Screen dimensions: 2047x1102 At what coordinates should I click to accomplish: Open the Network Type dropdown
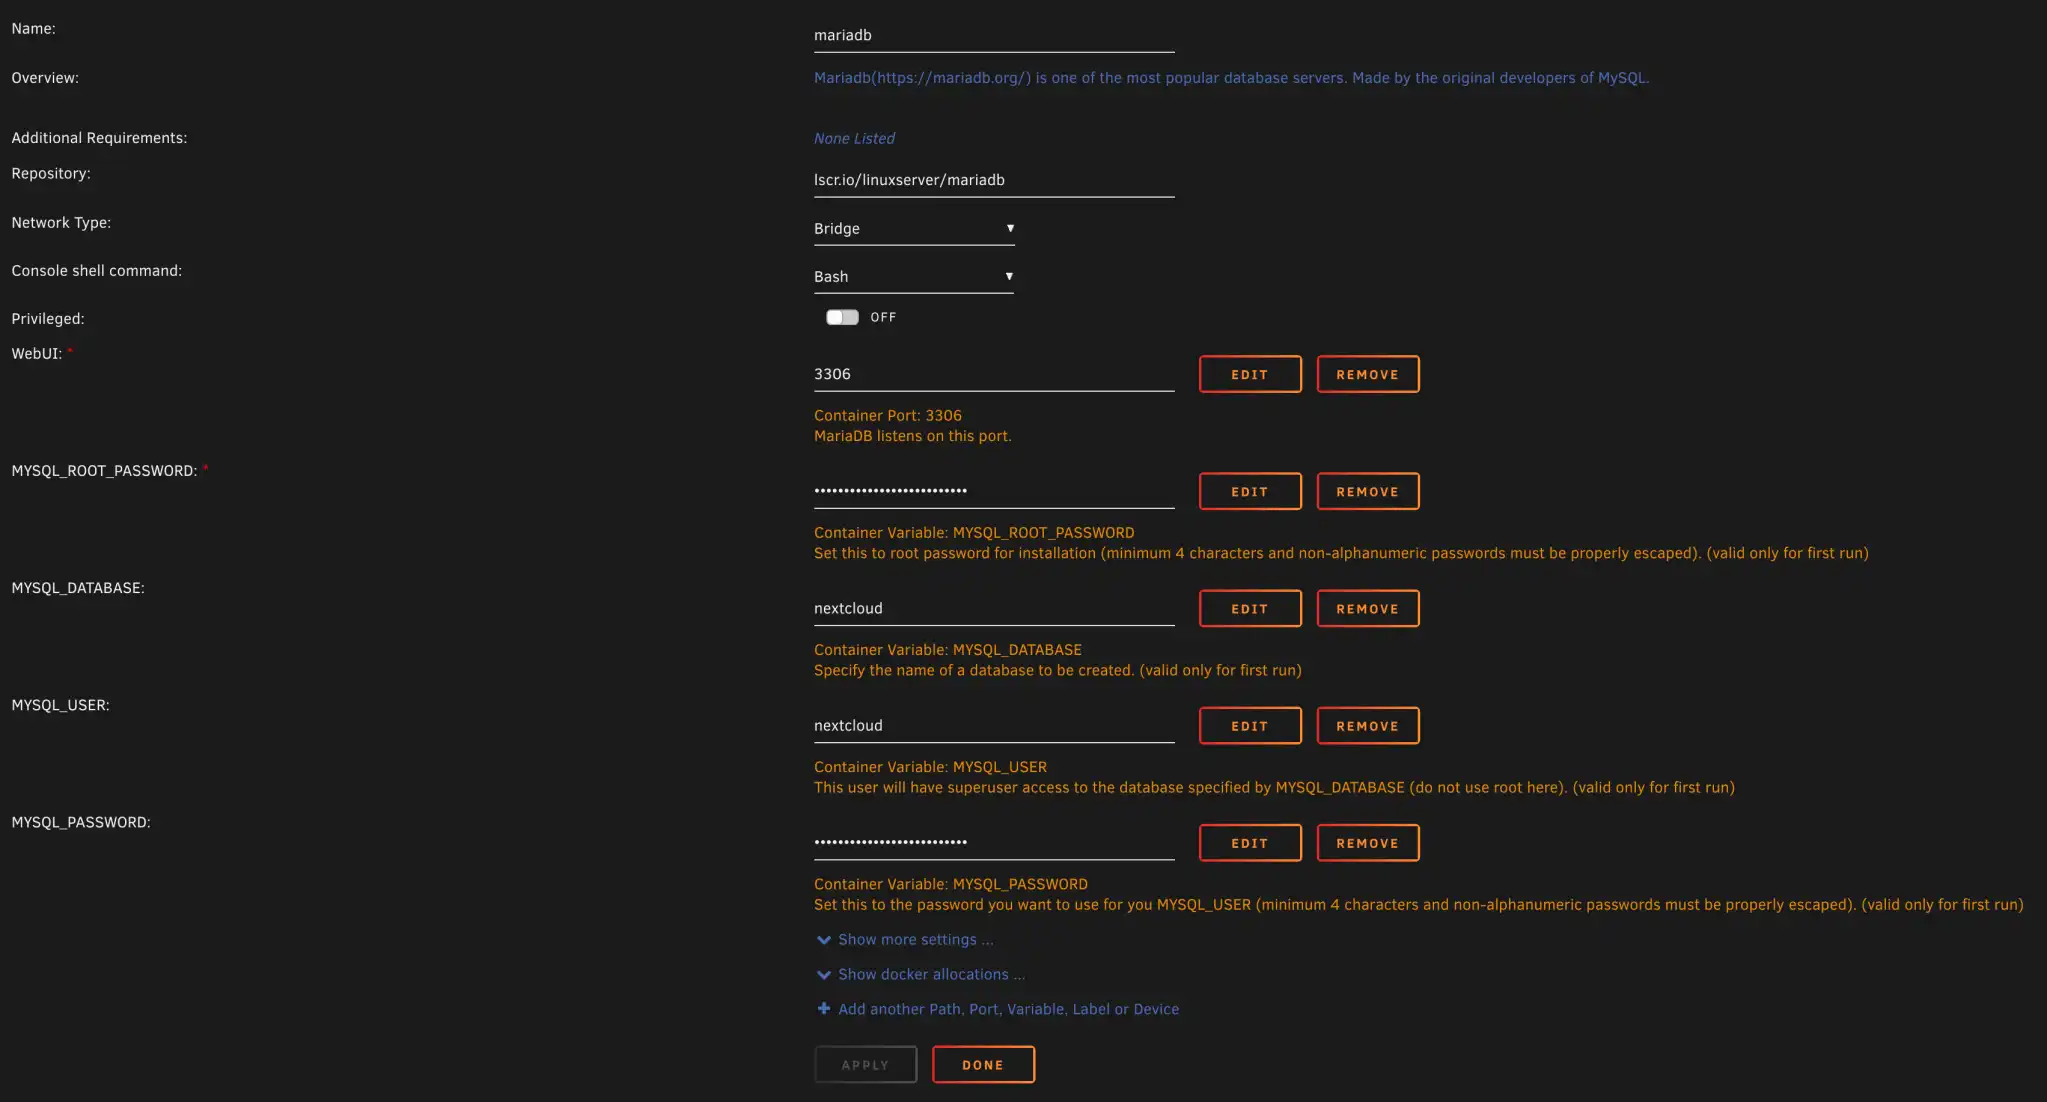pyautogui.click(x=913, y=229)
